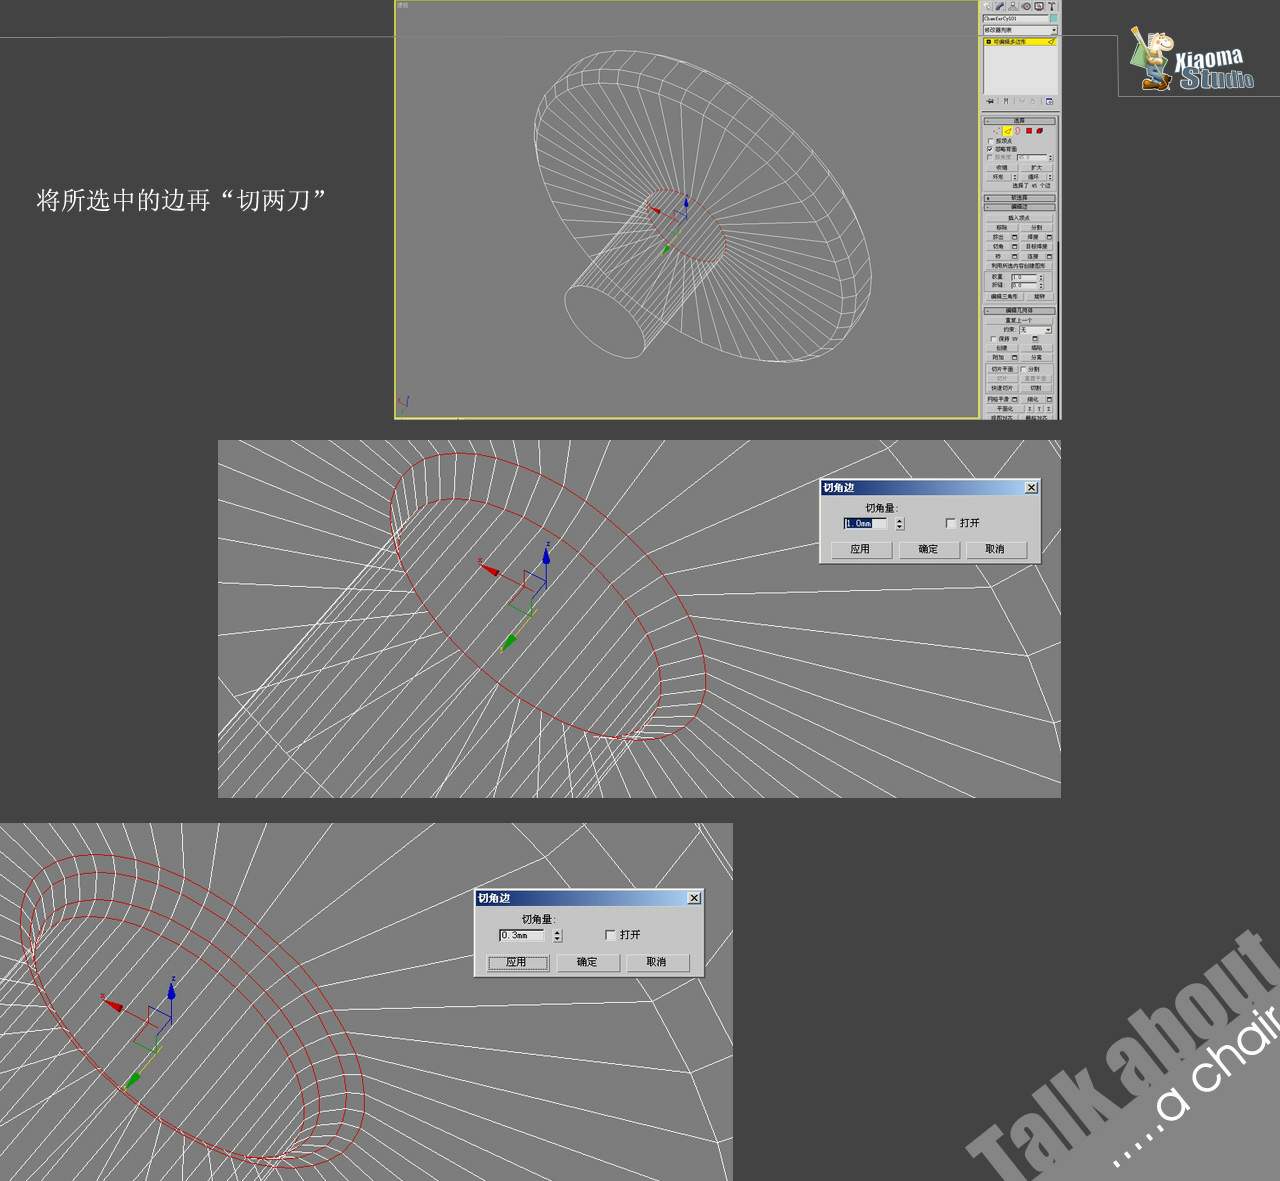Open the Hierarchy tab in command panel
The height and width of the screenshot is (1181, 1280).
tap(1012, 6)
